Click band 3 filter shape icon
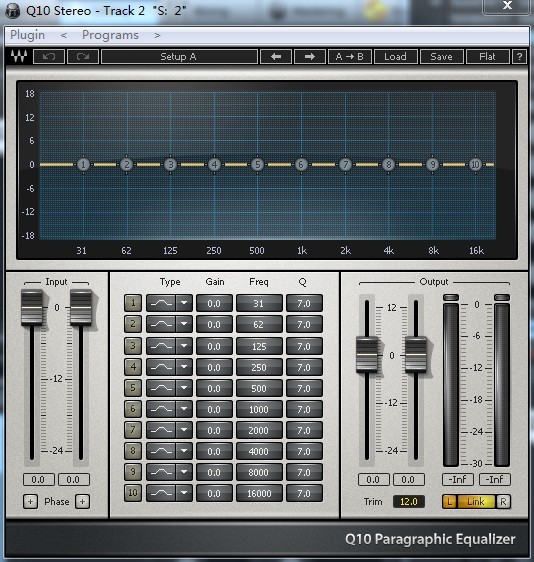 tap(161, 346)
